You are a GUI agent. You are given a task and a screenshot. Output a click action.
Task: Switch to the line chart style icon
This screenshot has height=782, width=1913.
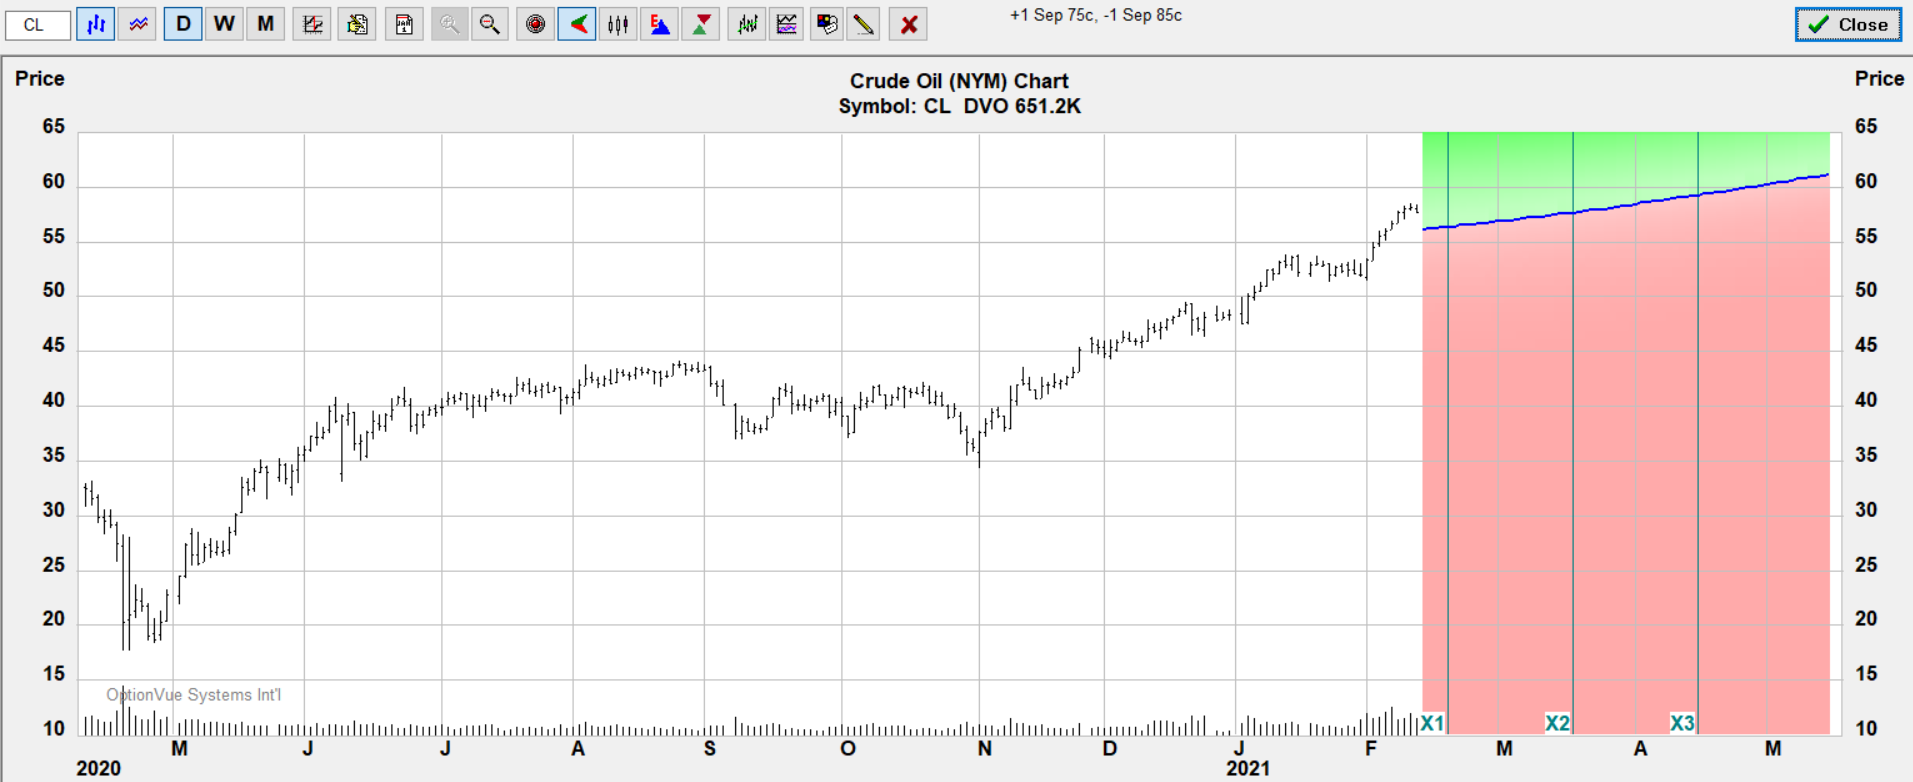pos(138,24)
